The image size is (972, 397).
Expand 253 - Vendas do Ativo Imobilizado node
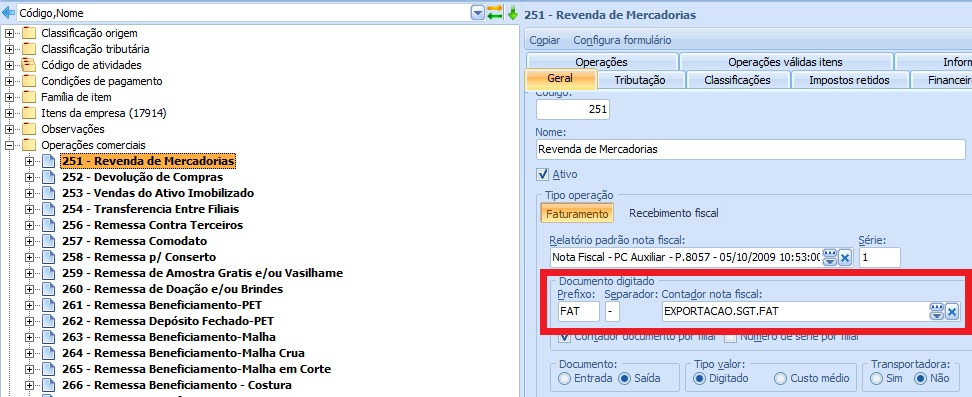pos(29,194)
